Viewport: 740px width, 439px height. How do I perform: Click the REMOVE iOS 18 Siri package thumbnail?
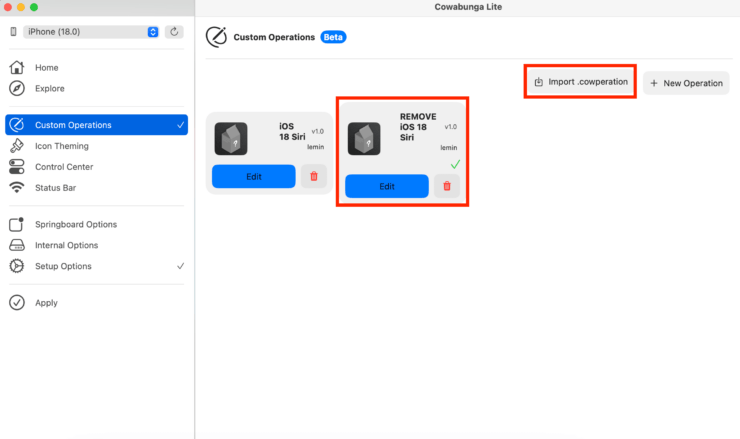coord(364,139)
